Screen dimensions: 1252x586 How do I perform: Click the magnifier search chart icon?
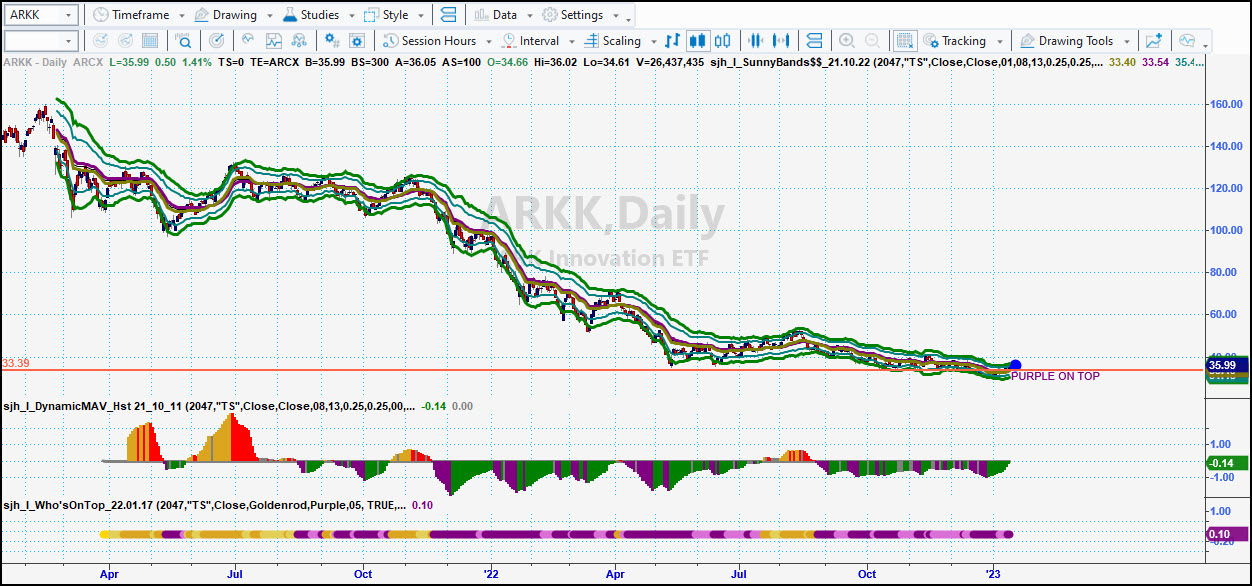point(184,41)
